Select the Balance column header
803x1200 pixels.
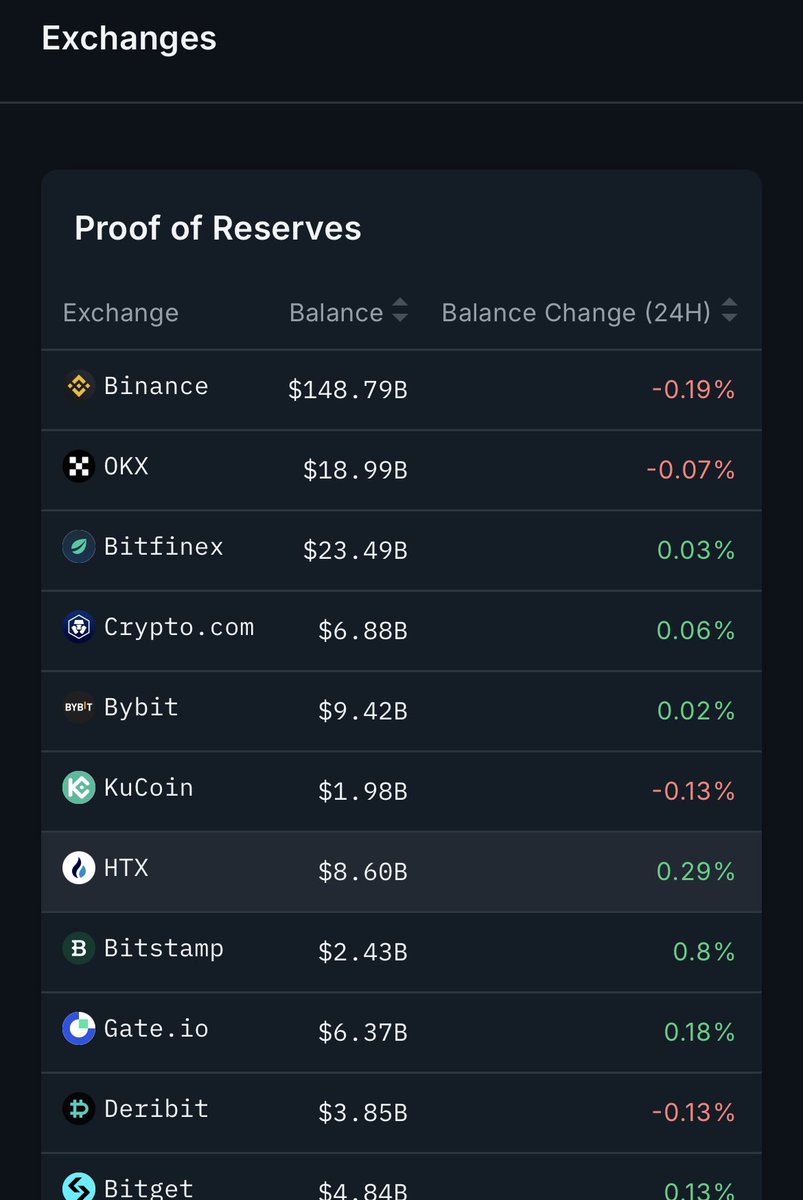pyautogui.click(x=336, y=313)
